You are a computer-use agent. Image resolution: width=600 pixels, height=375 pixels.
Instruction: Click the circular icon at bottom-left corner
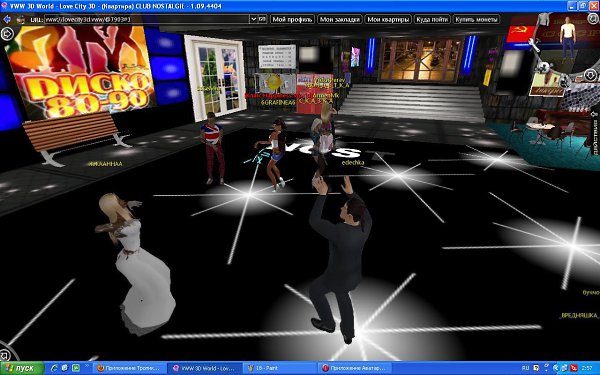click(x=5, y=354)
